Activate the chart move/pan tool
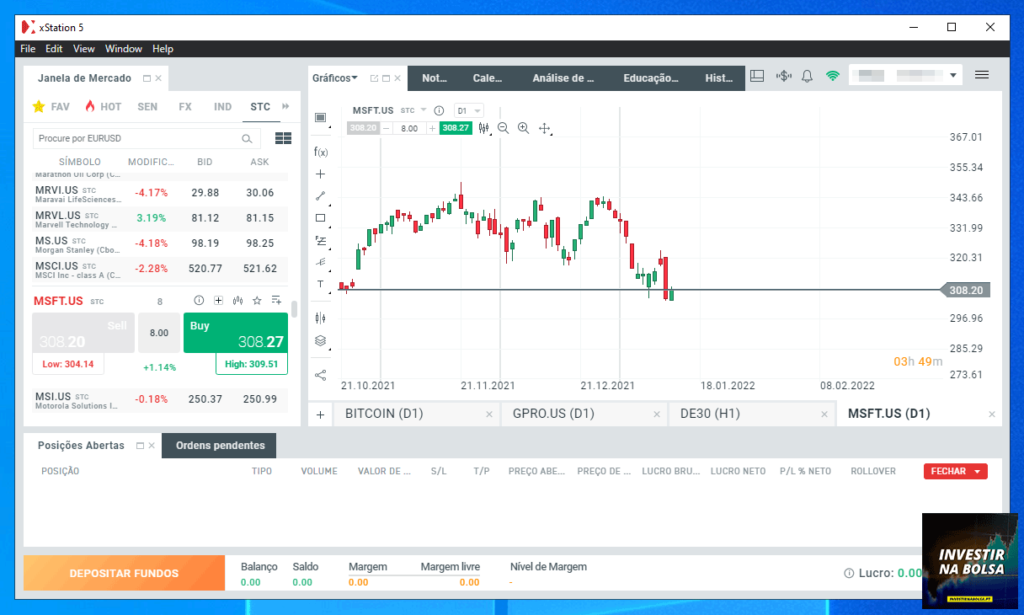Viewport: 1024px width, 615px height. [544, 128]
